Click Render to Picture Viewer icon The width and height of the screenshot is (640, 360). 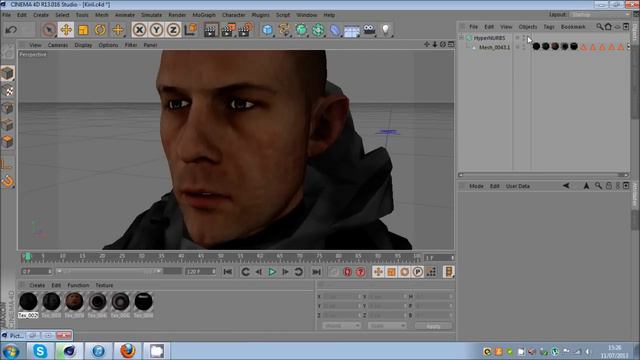(x=228, y=30)
